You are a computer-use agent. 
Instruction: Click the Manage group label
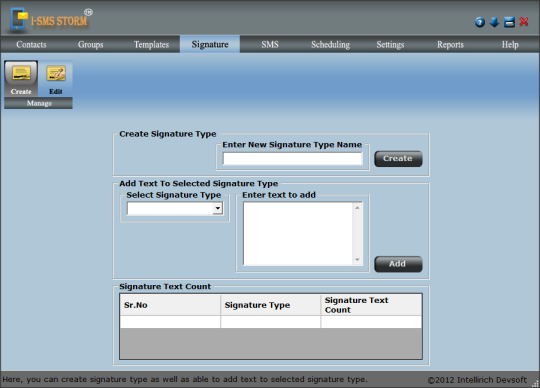point(38,103)
